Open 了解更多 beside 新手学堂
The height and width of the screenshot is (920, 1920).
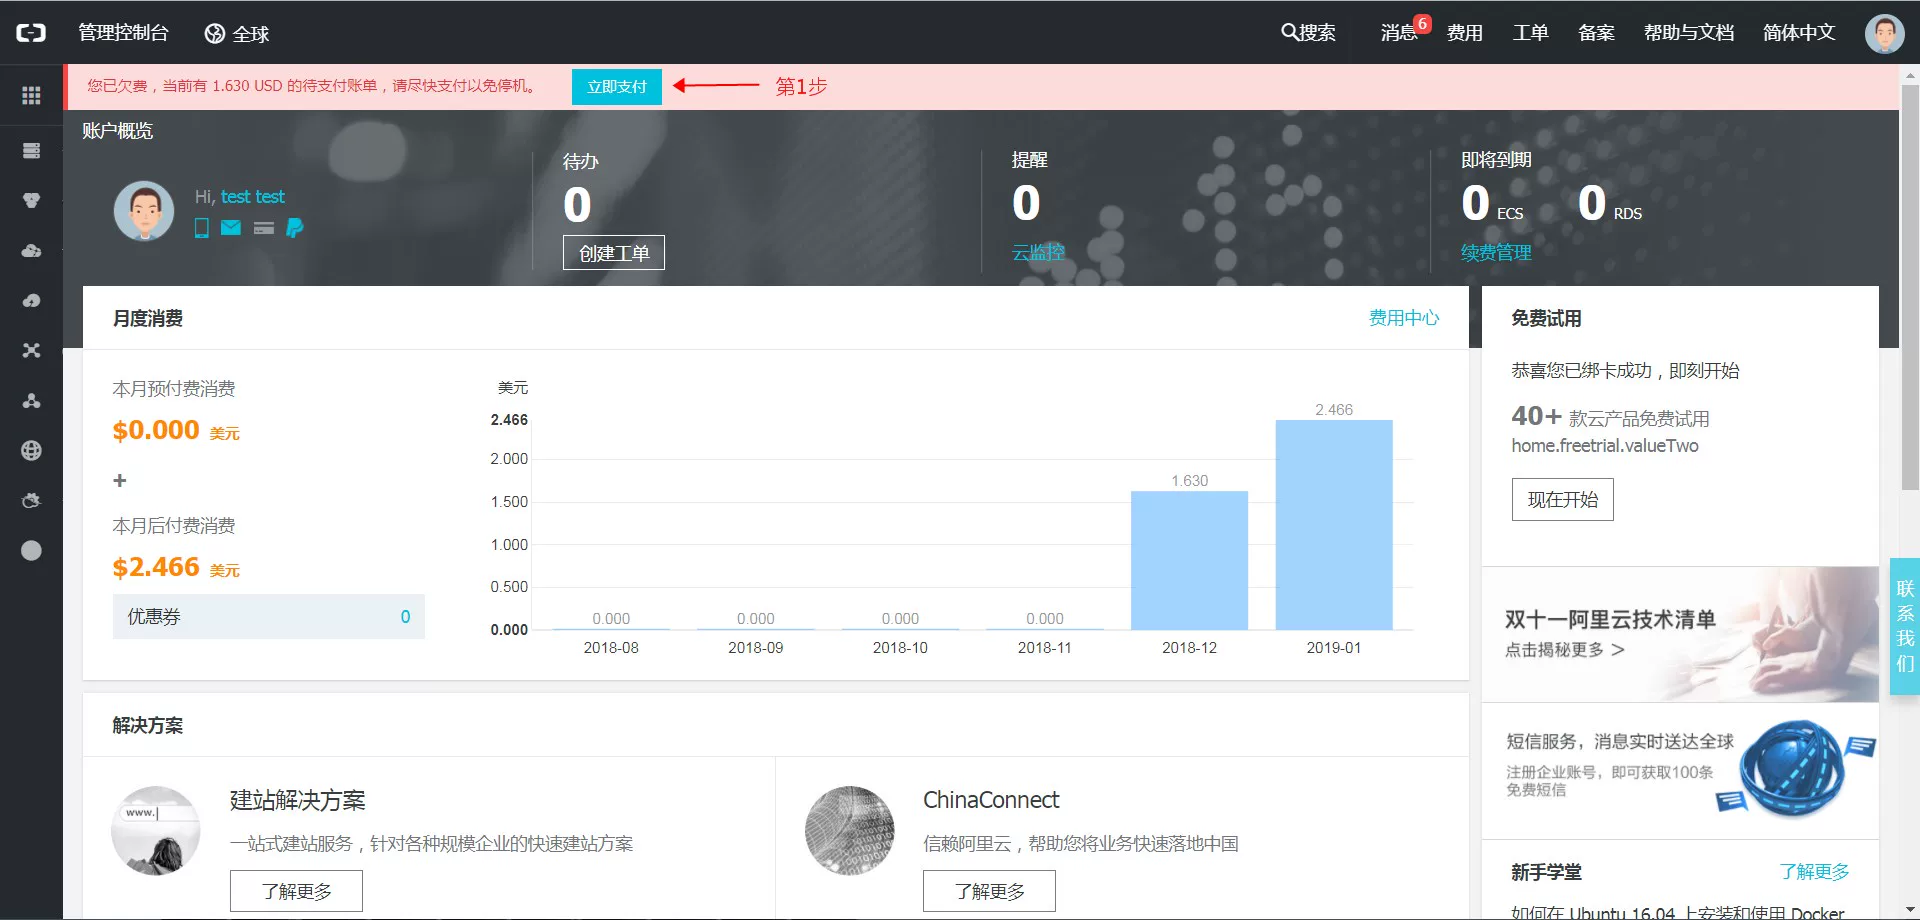click(1814, 872)
